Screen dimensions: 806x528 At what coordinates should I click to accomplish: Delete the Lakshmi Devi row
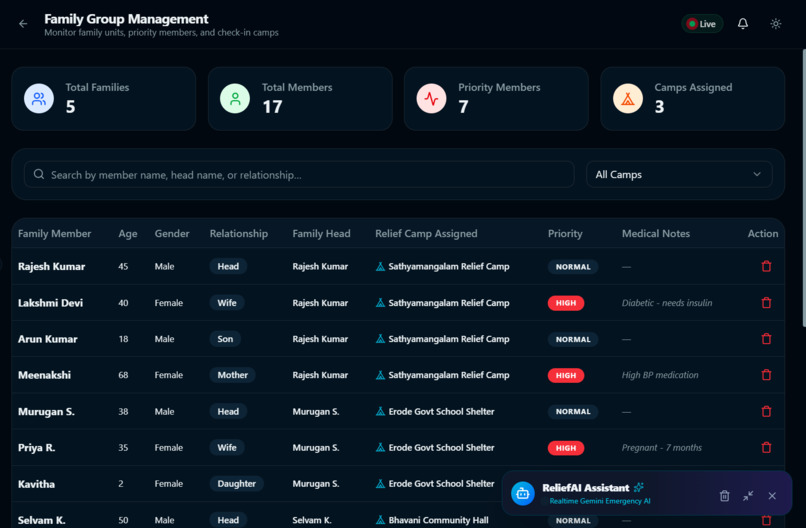pos(766,303)
